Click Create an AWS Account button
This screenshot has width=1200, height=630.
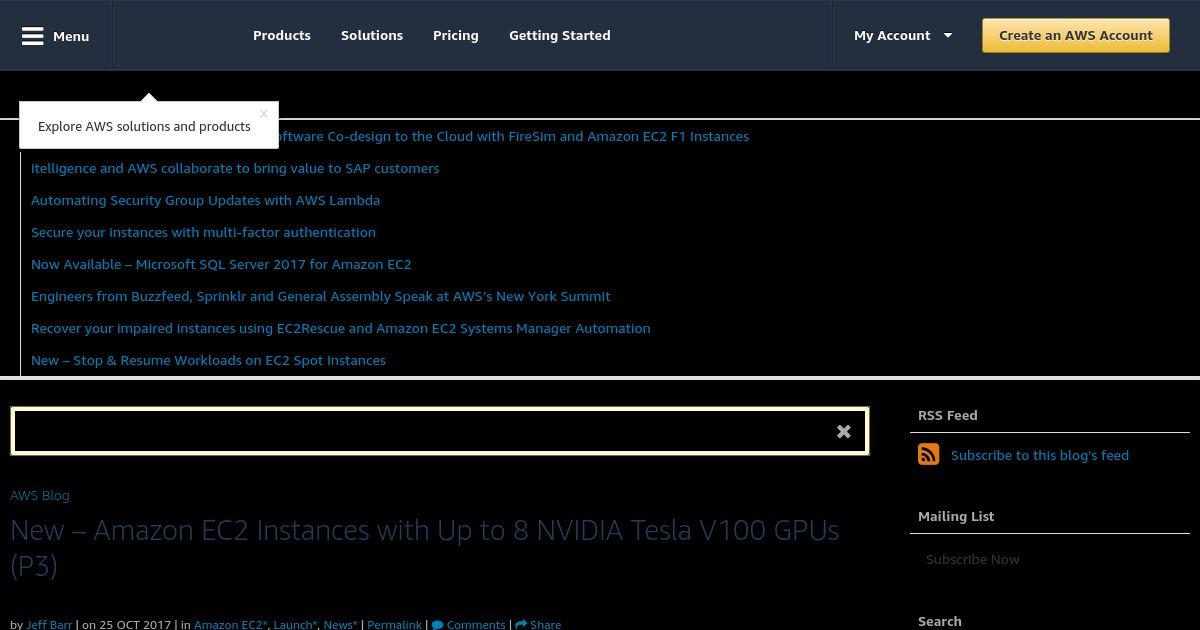click(1076, 35)
